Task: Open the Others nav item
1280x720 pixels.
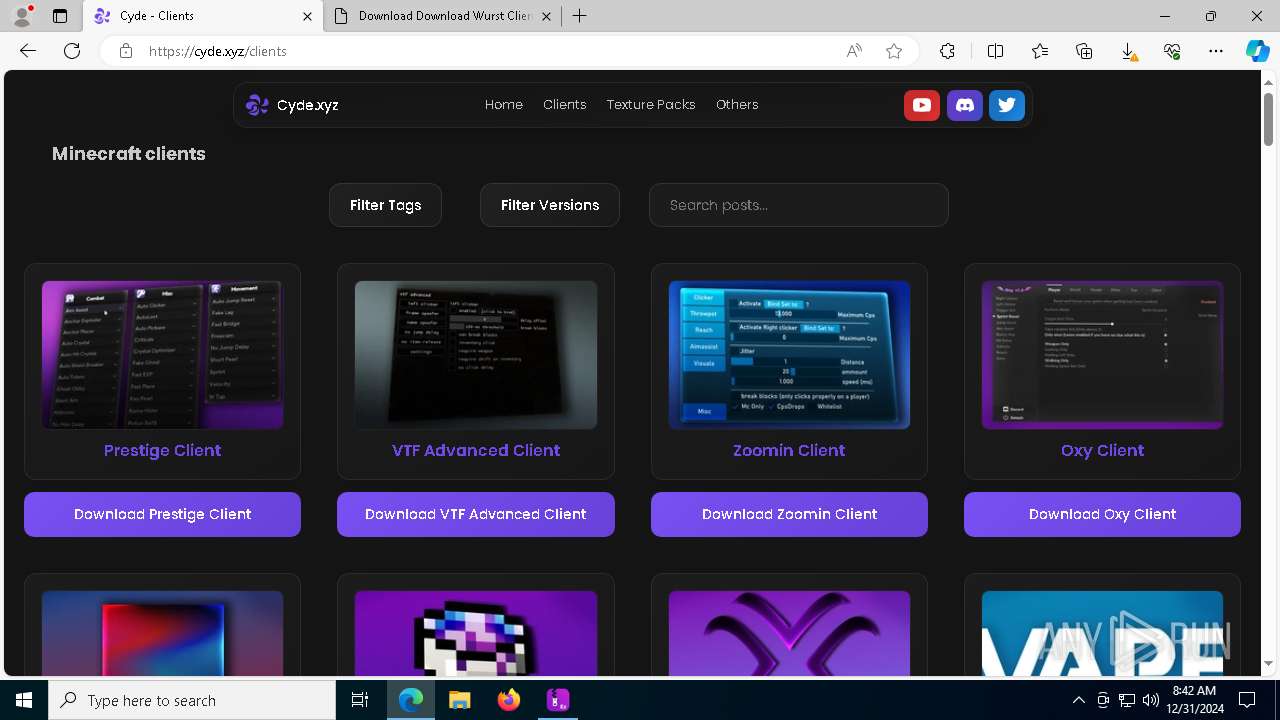Action: point(737,105)
